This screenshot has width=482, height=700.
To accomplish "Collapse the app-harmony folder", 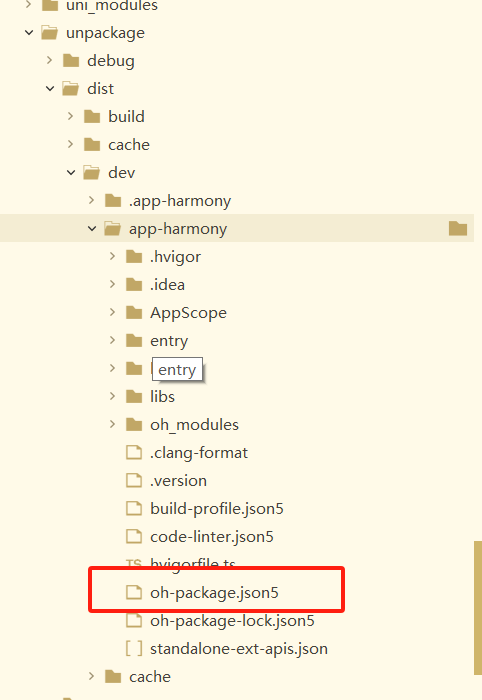I will (92, 228).
